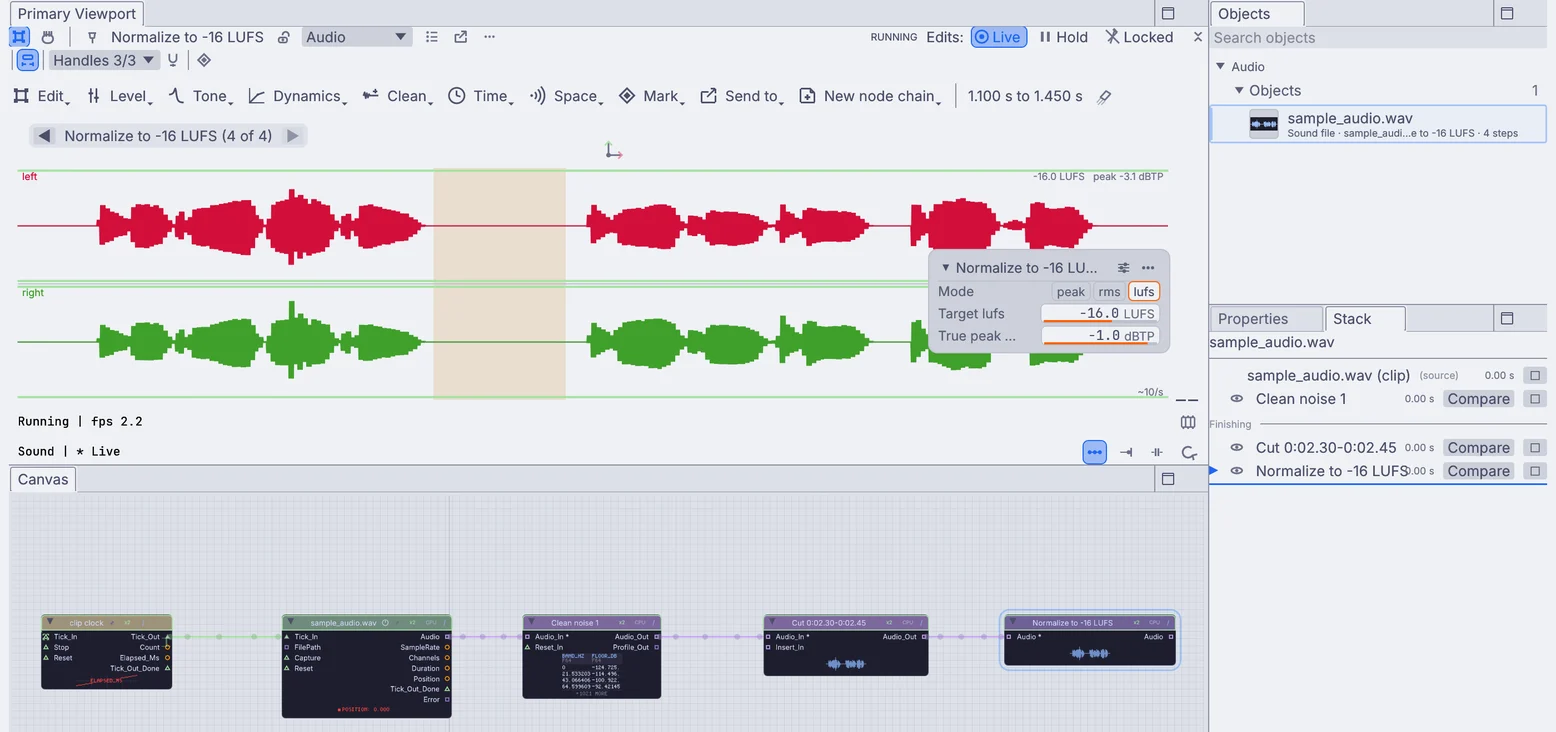The width and height of the screenshot is (1556, 732).
Task: Adjust the Target lufs -16.0 slider
Action: 1100,314
